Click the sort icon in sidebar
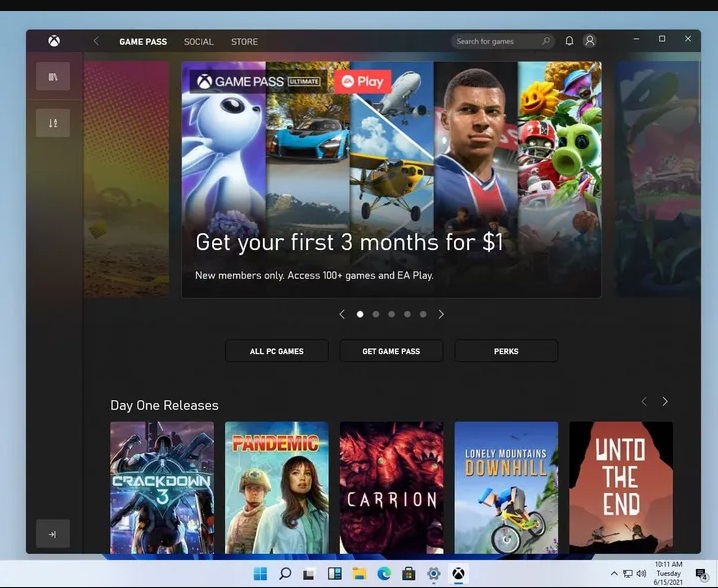The image size is (718, 588). coord(53,123)
